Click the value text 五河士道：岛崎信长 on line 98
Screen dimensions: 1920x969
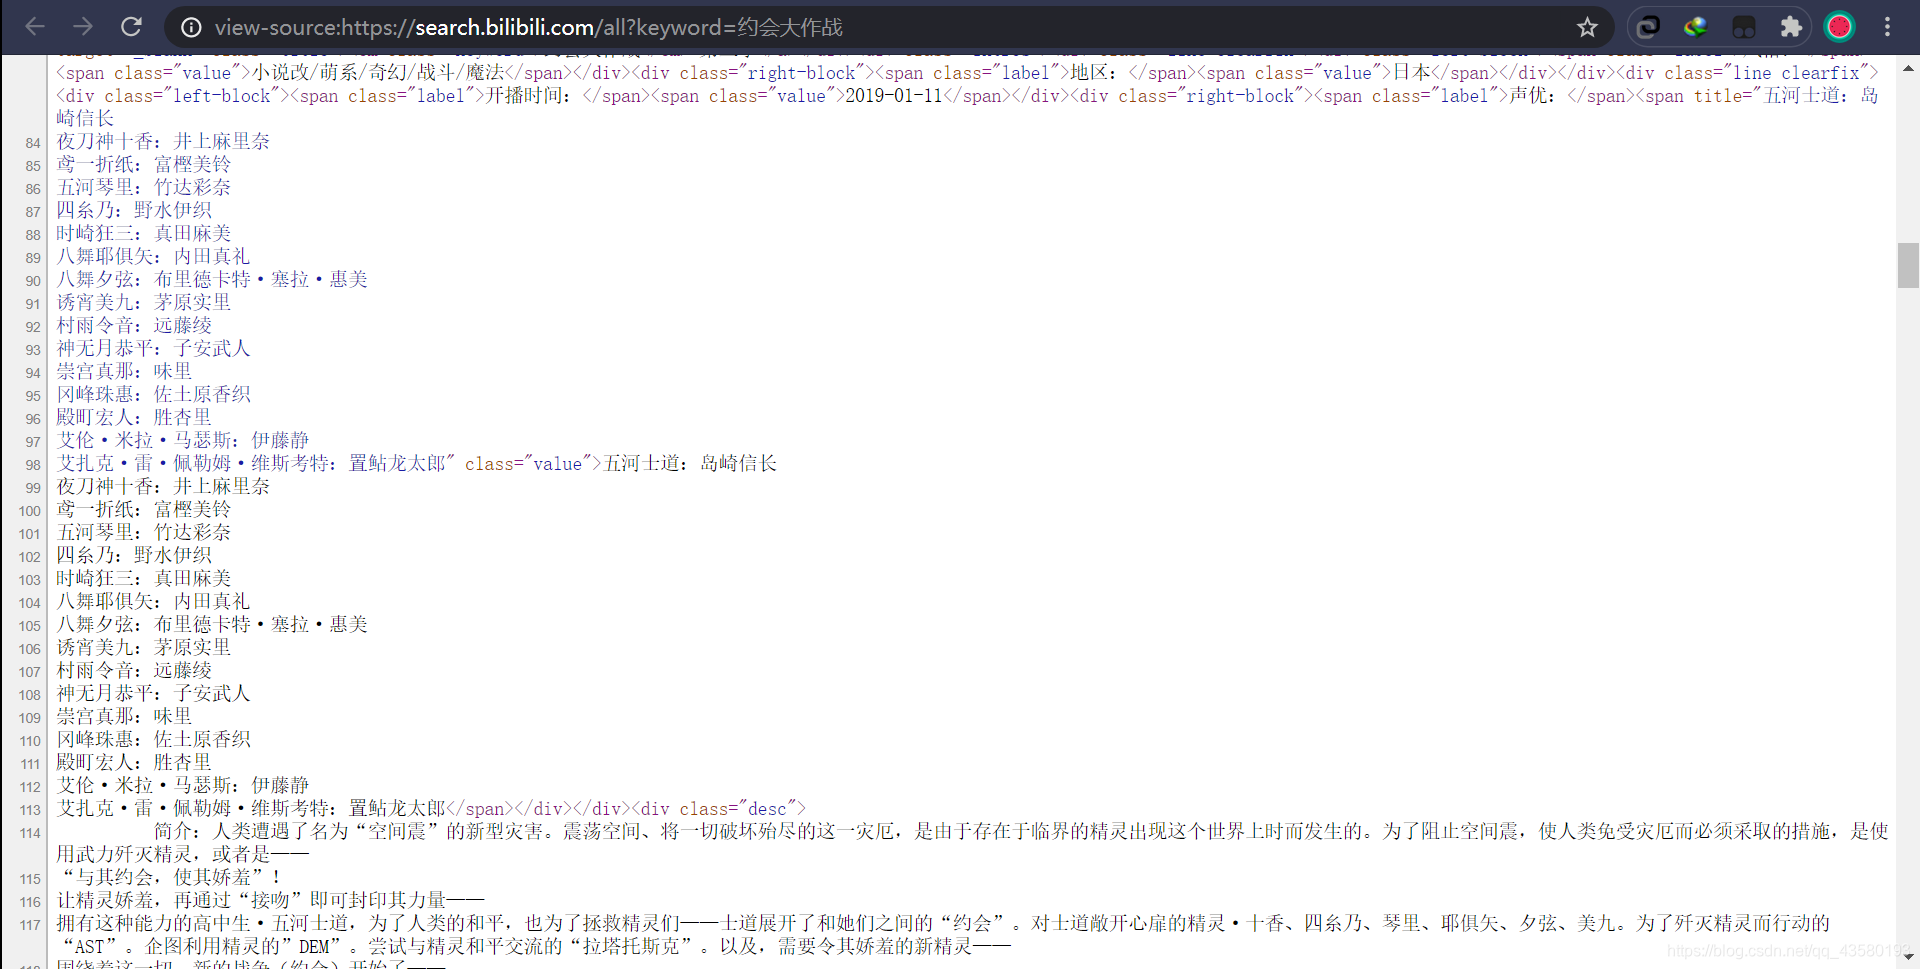[x=690, y=463]
